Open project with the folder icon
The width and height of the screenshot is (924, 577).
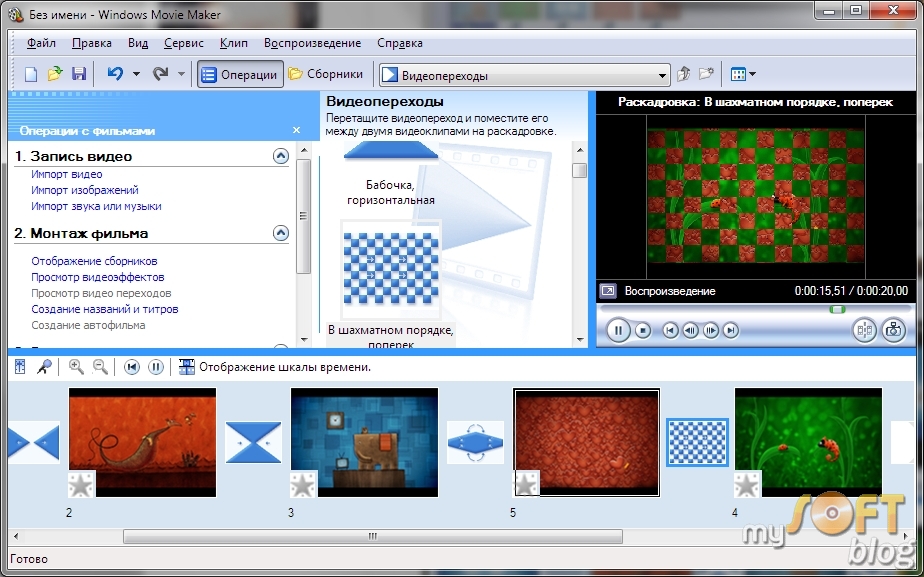[x=55, y=74]
